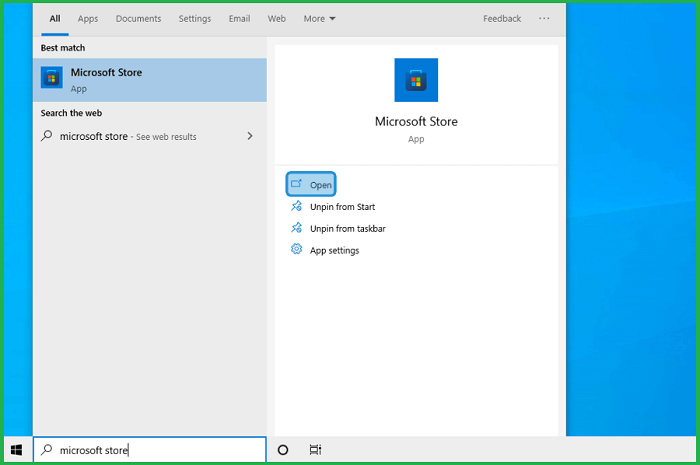Screen dimensions: 700x465
Task: Switch to the Documents tab
Action: (138, 19)
